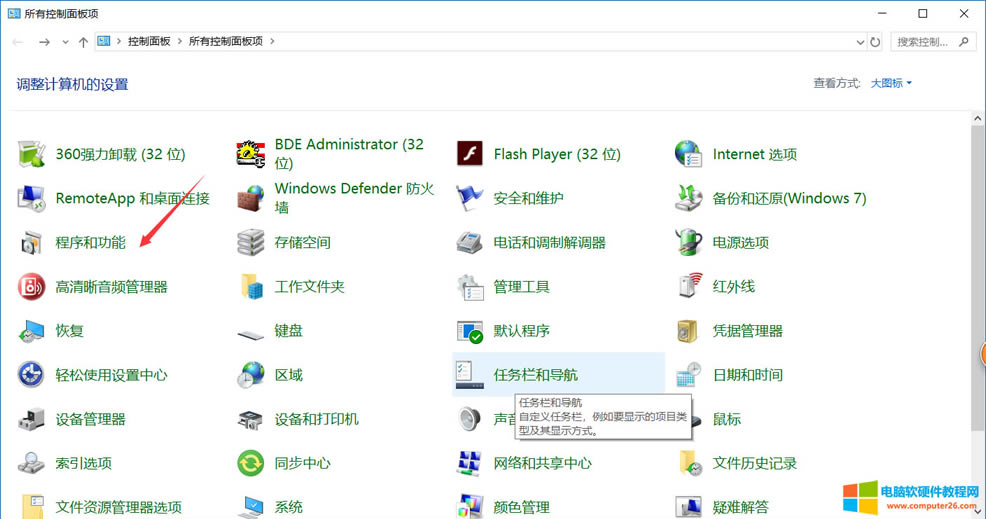Open the 网络和共享中心 icon
Viewport: 986px width, 519px height.
(470, 463)
